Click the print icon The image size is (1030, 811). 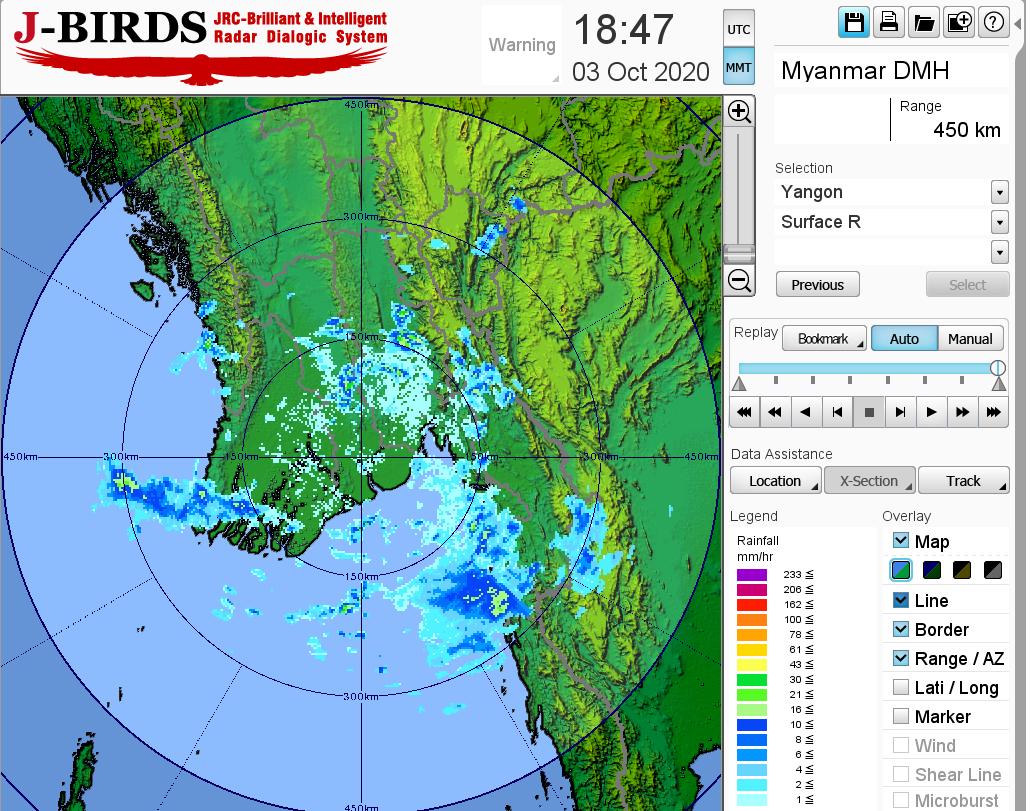tap(888, 23)
